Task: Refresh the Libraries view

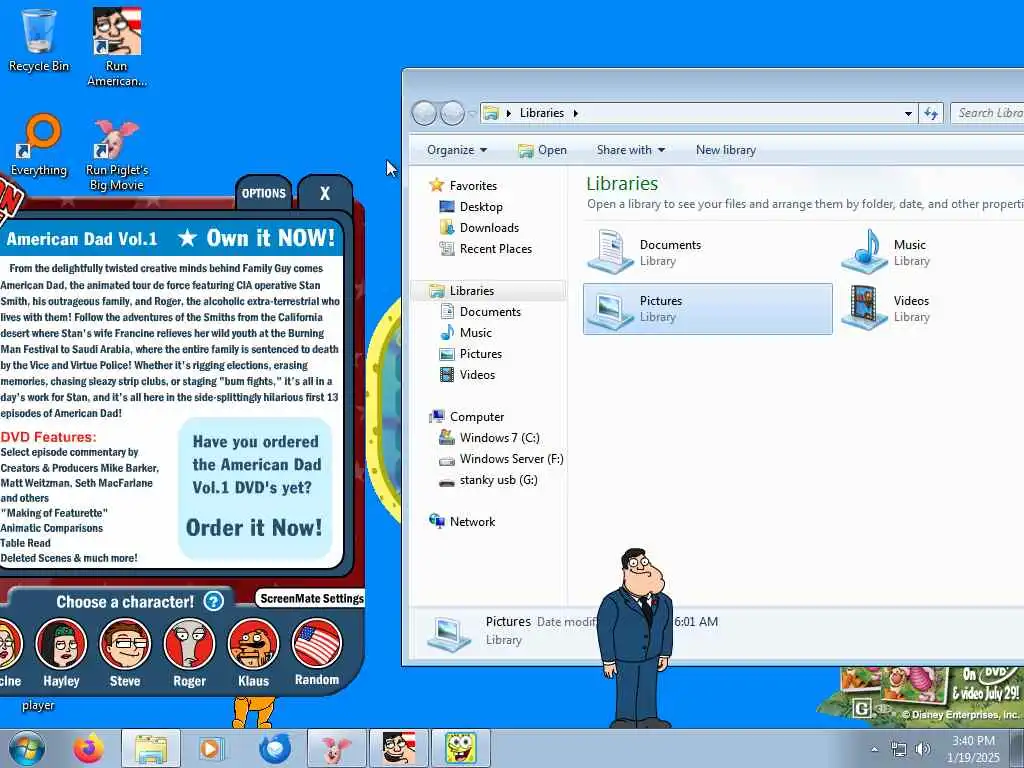Action: tap(931, 113)
